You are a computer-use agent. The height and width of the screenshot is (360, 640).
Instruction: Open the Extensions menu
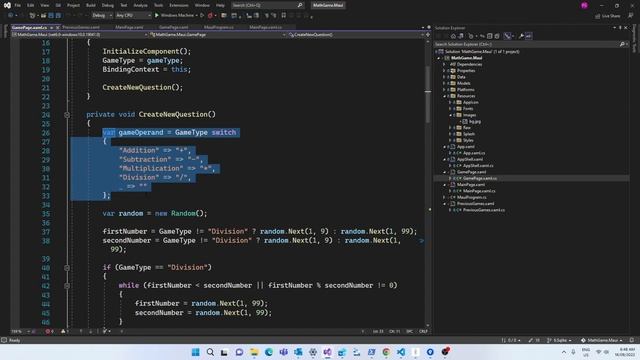179,5
